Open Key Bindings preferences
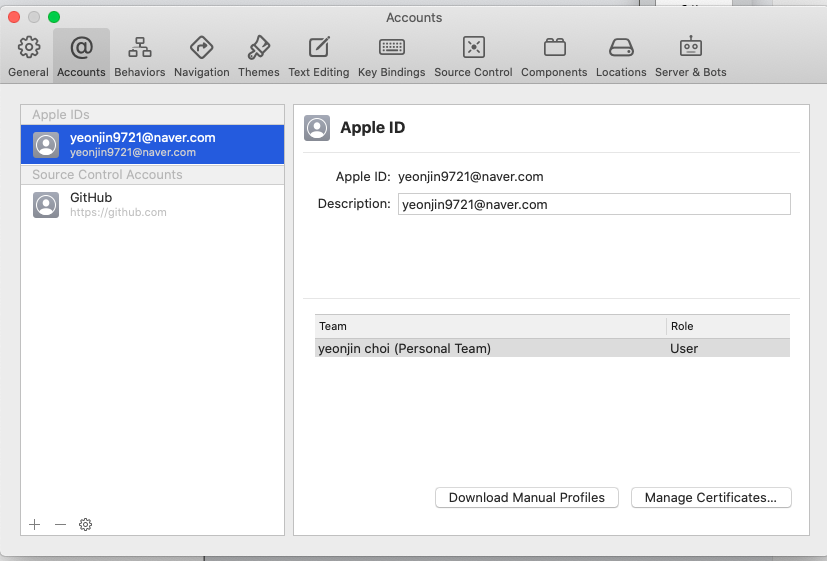 (391, 57)
